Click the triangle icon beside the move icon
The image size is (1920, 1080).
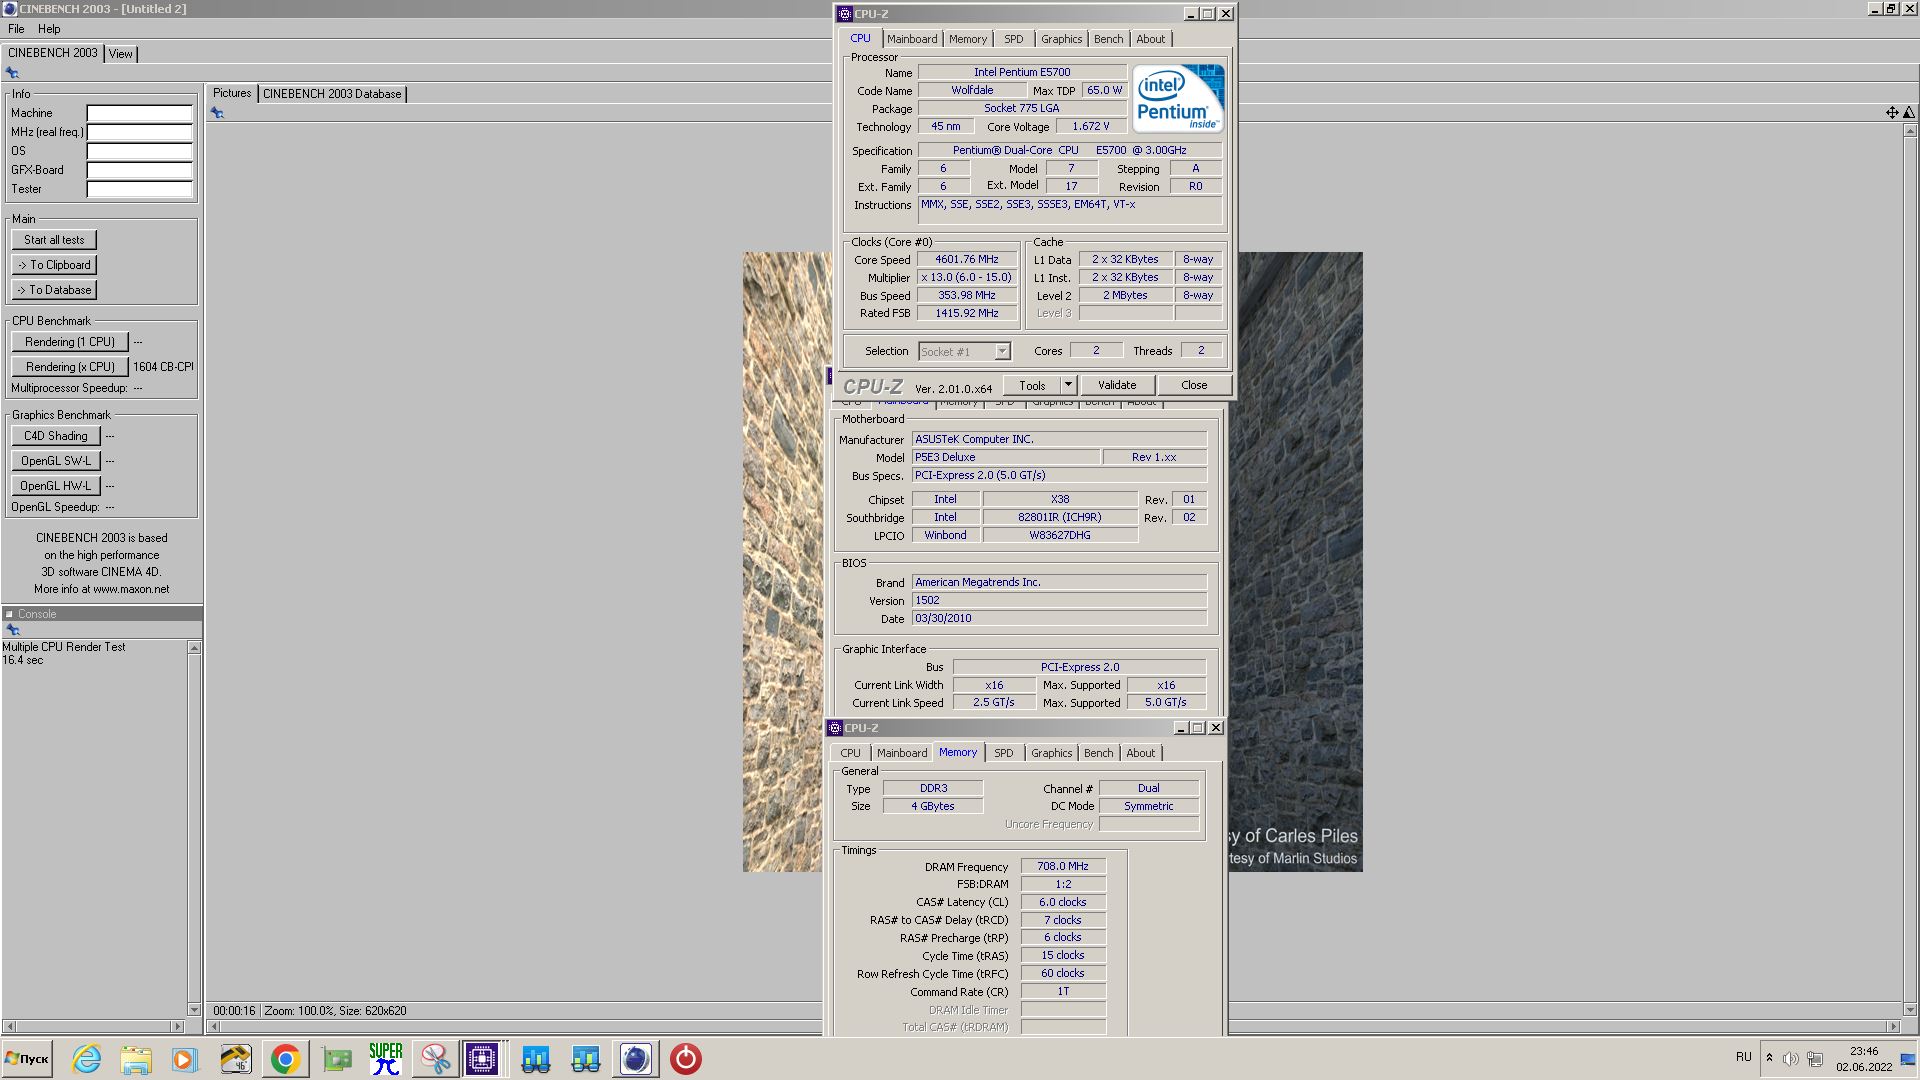(x=1908, y=113)
